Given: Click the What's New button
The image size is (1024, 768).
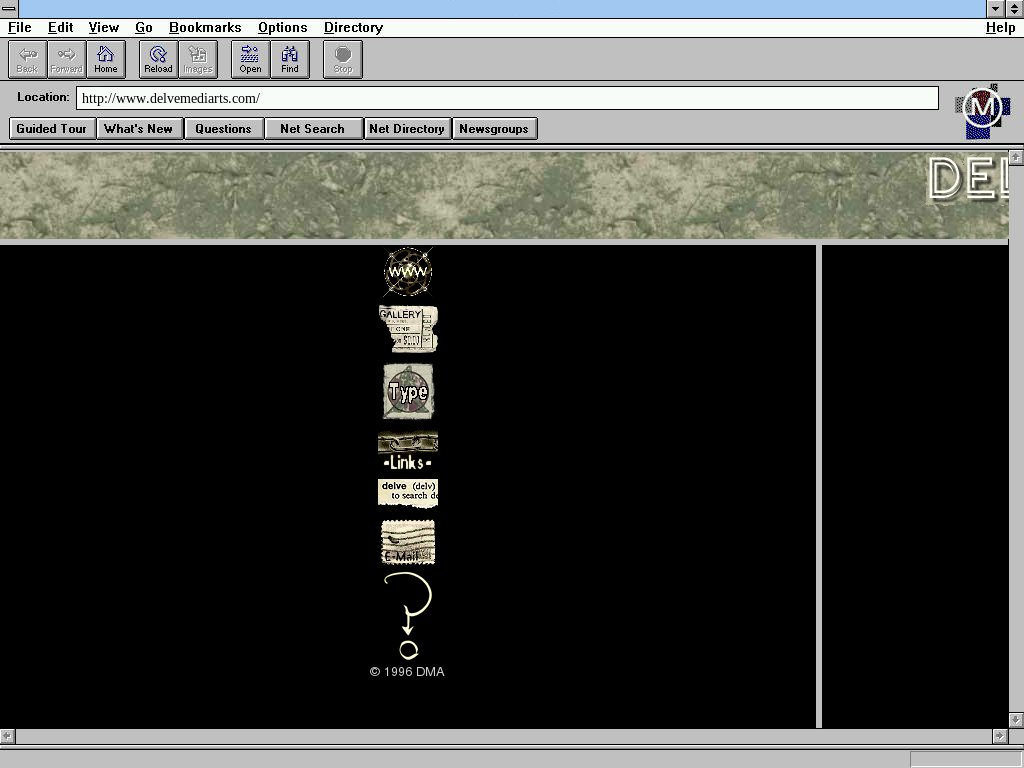Looking at the screenshot, I should click(138, 129).
